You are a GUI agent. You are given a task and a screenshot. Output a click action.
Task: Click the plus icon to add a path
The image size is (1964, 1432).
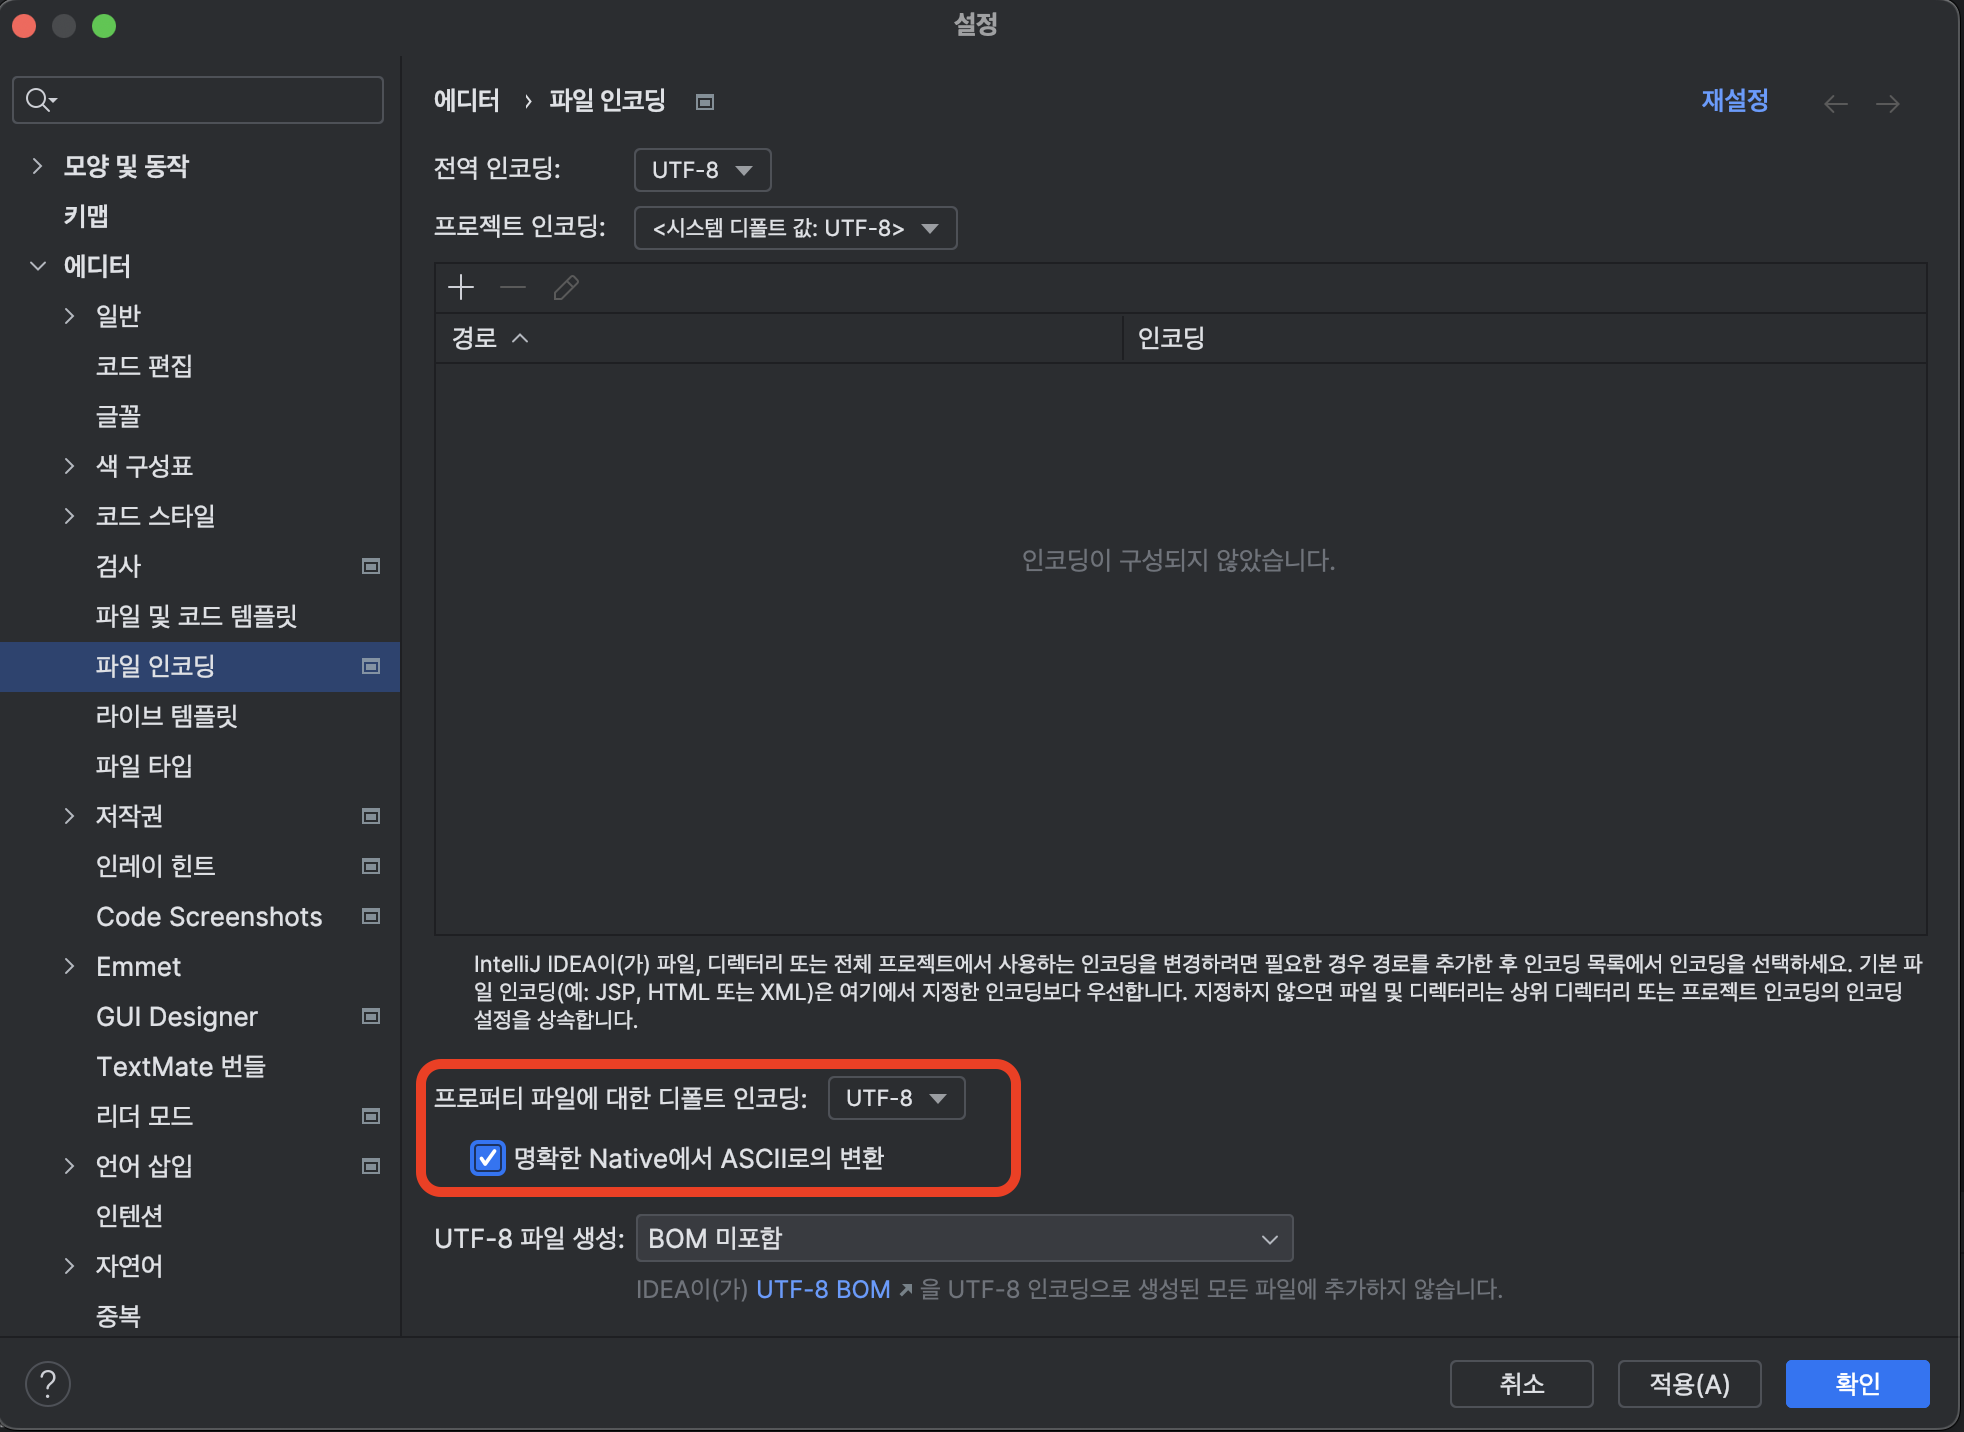[x=461, y=288]
